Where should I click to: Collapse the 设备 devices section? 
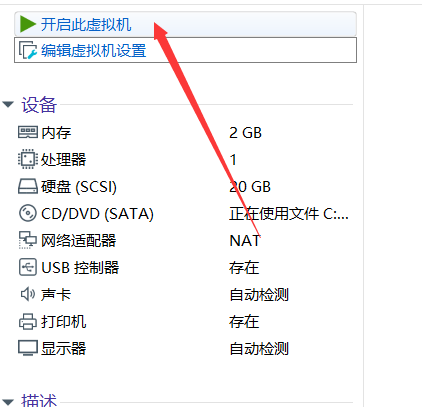tap(8, 105)
